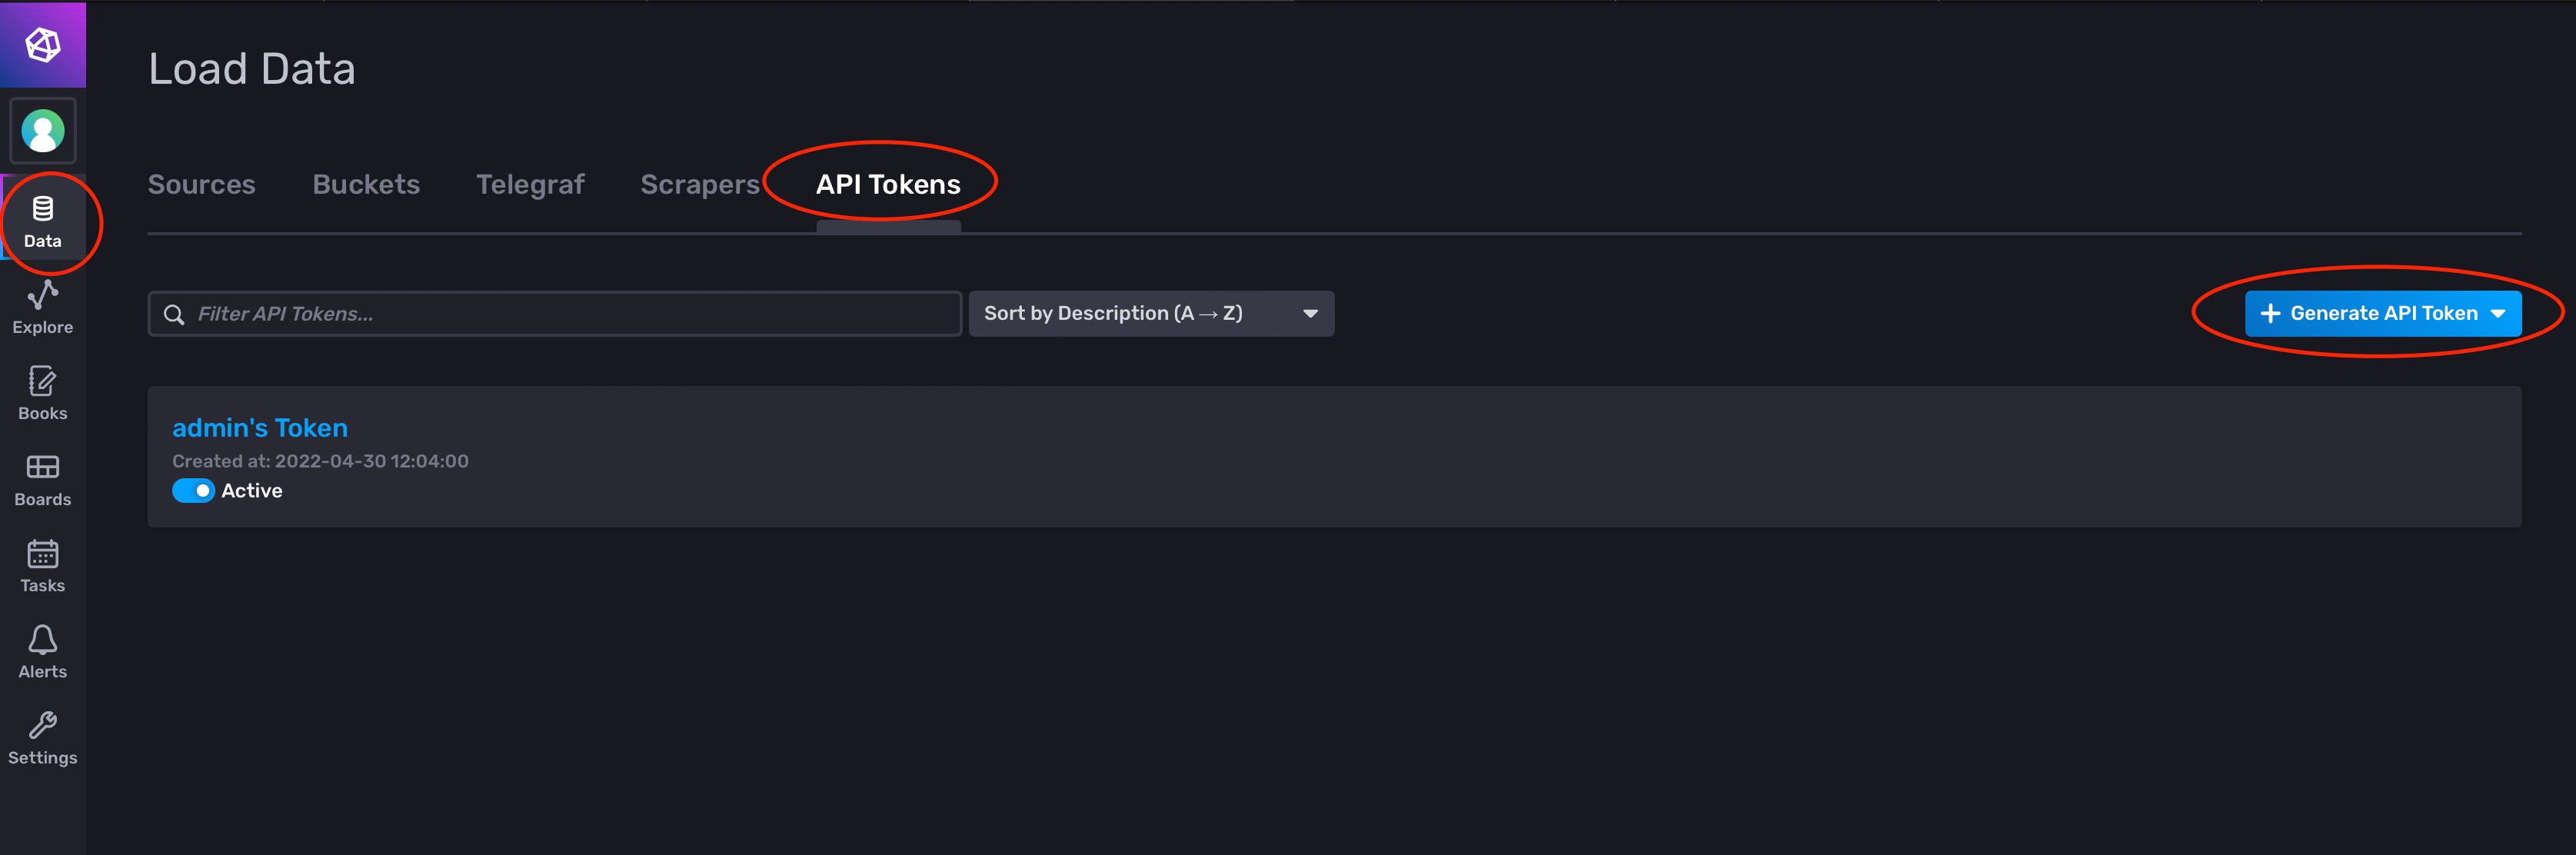
Task: Open the Boards dashboards section
Action: [43, 479]
